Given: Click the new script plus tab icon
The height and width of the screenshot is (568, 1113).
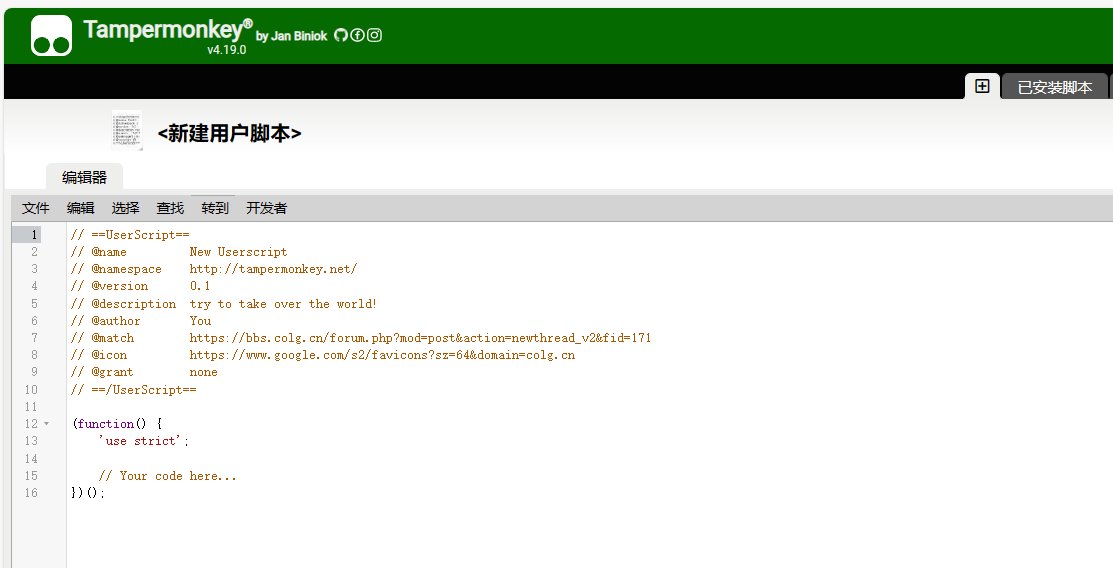Looking at the screenshot, I should pos(982,86).
